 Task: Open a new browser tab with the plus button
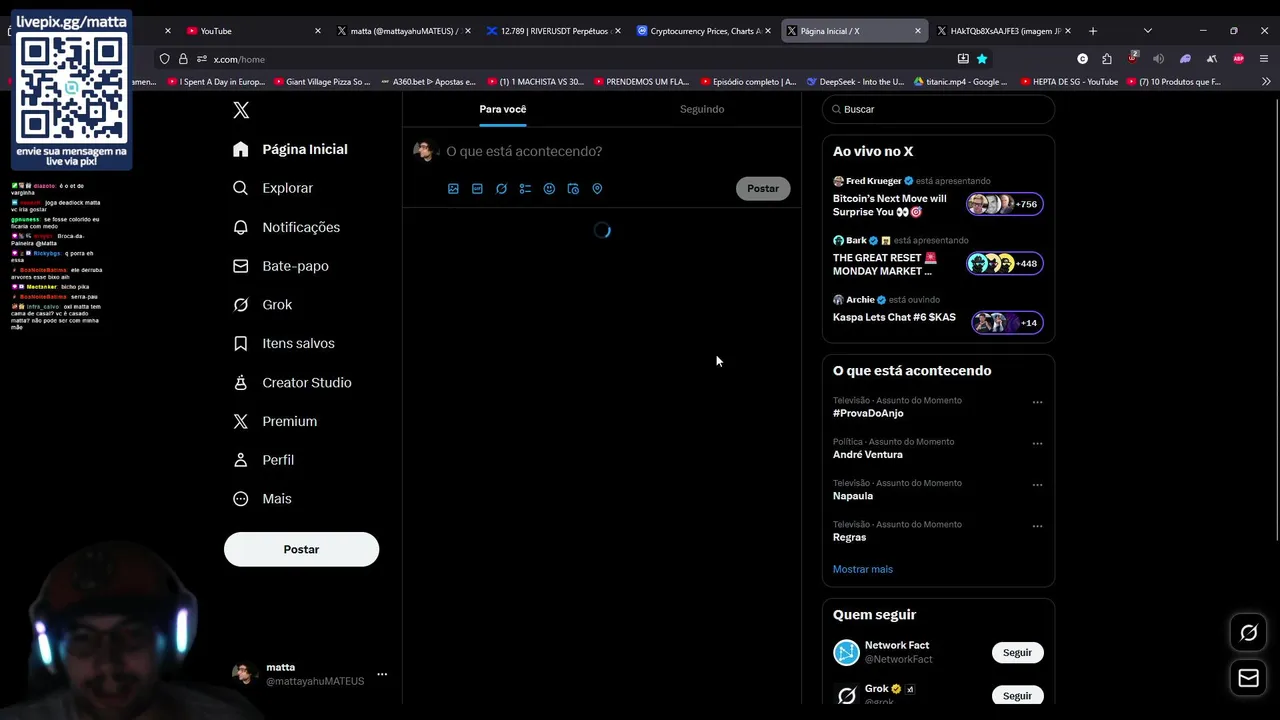pyautogui.click(x=1092, y=31)
